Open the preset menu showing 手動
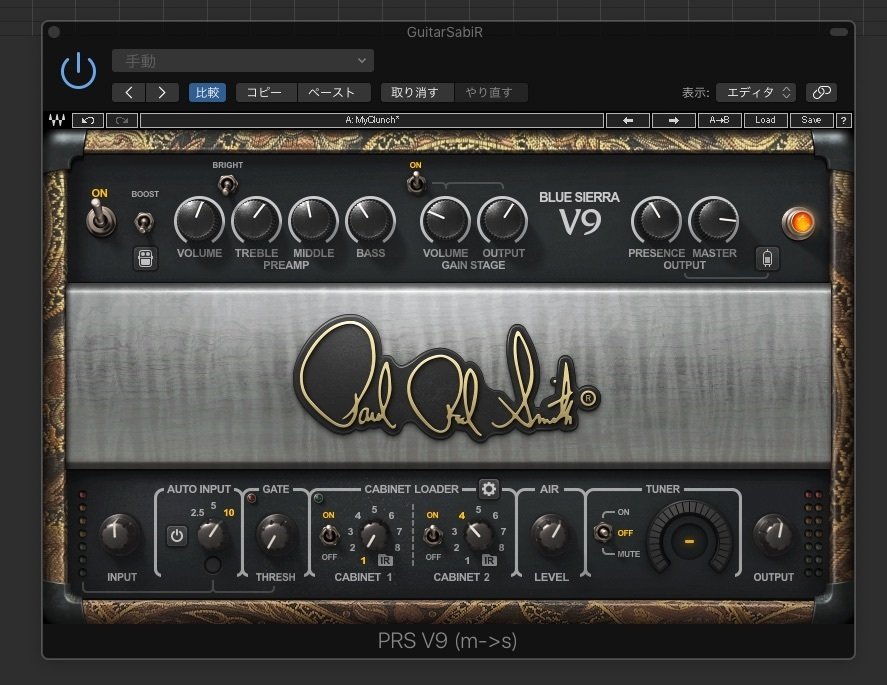This screenshot has height=685, width=887. coord(243,61)
